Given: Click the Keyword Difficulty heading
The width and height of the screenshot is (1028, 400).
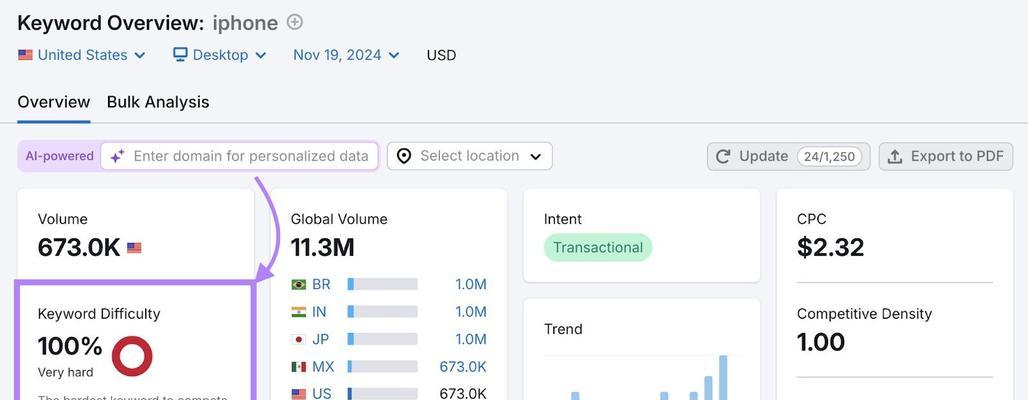Looking at the screenshot, I should coord(99,314).
